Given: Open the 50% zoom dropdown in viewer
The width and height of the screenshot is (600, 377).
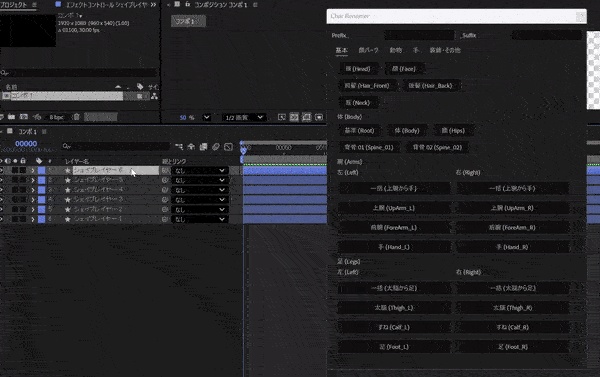Looking at the screenshot, I should click(x=207, y=117).
